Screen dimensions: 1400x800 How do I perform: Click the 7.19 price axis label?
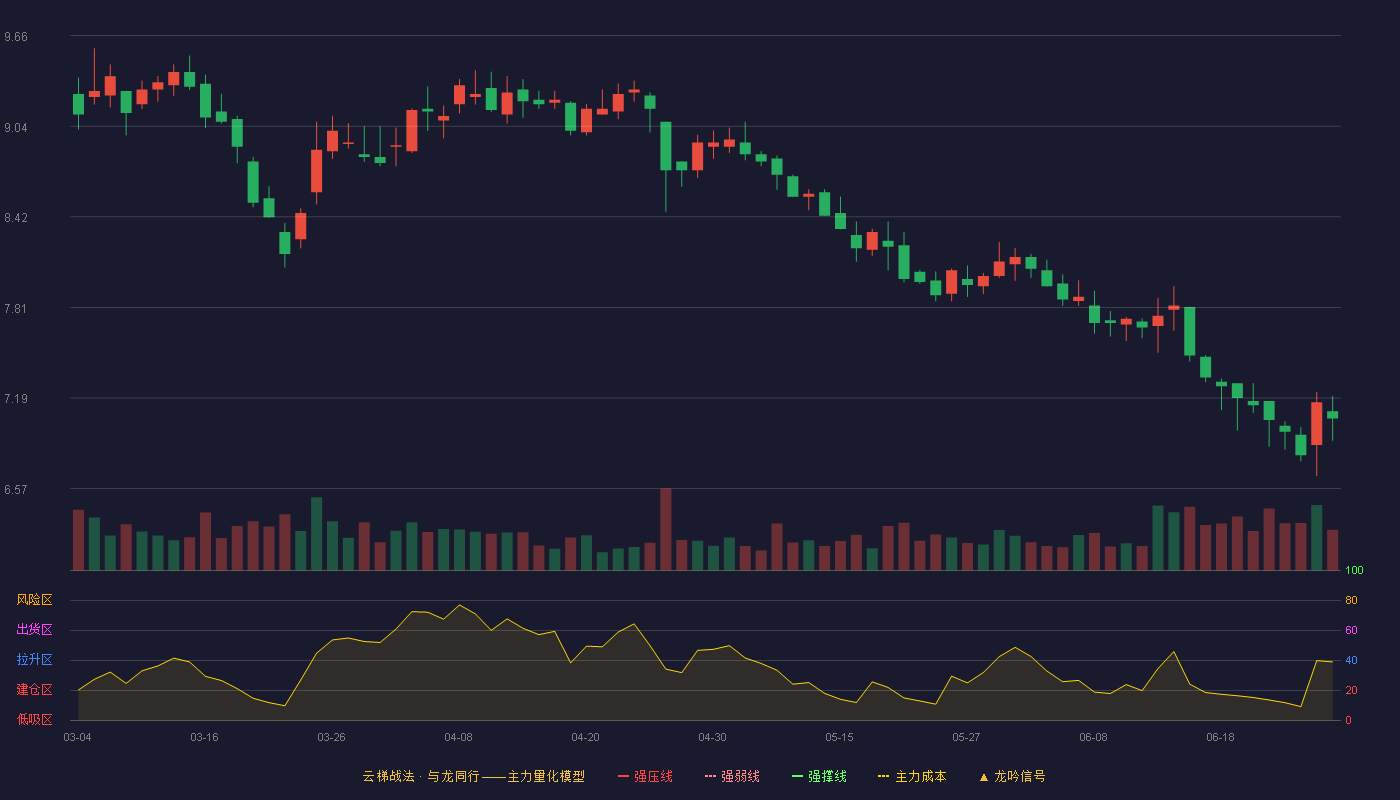click(x=16, y=399)
